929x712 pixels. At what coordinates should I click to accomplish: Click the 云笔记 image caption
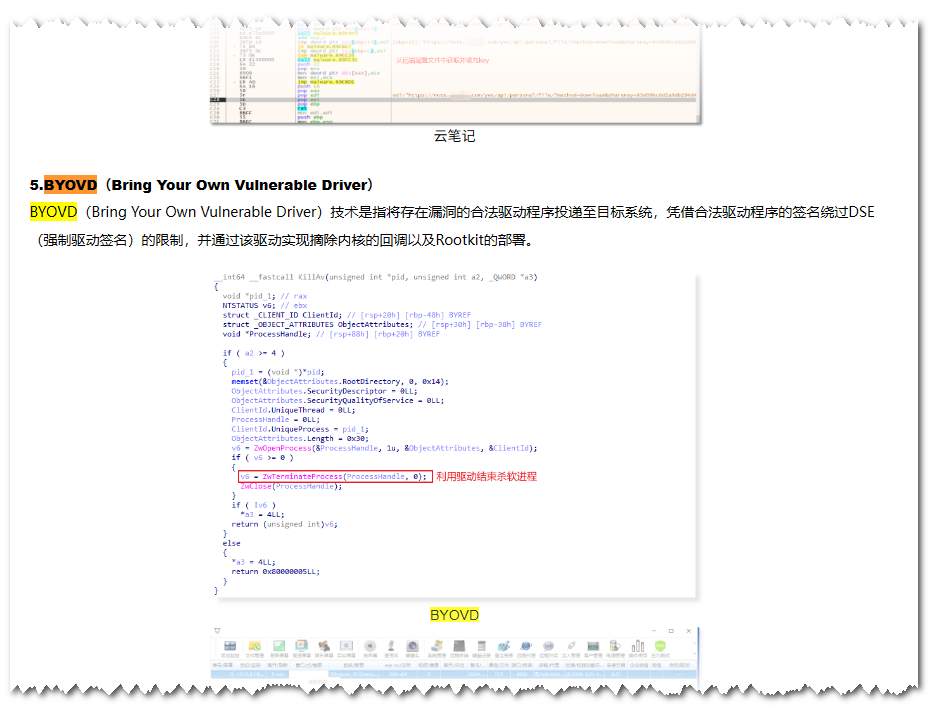454,136
